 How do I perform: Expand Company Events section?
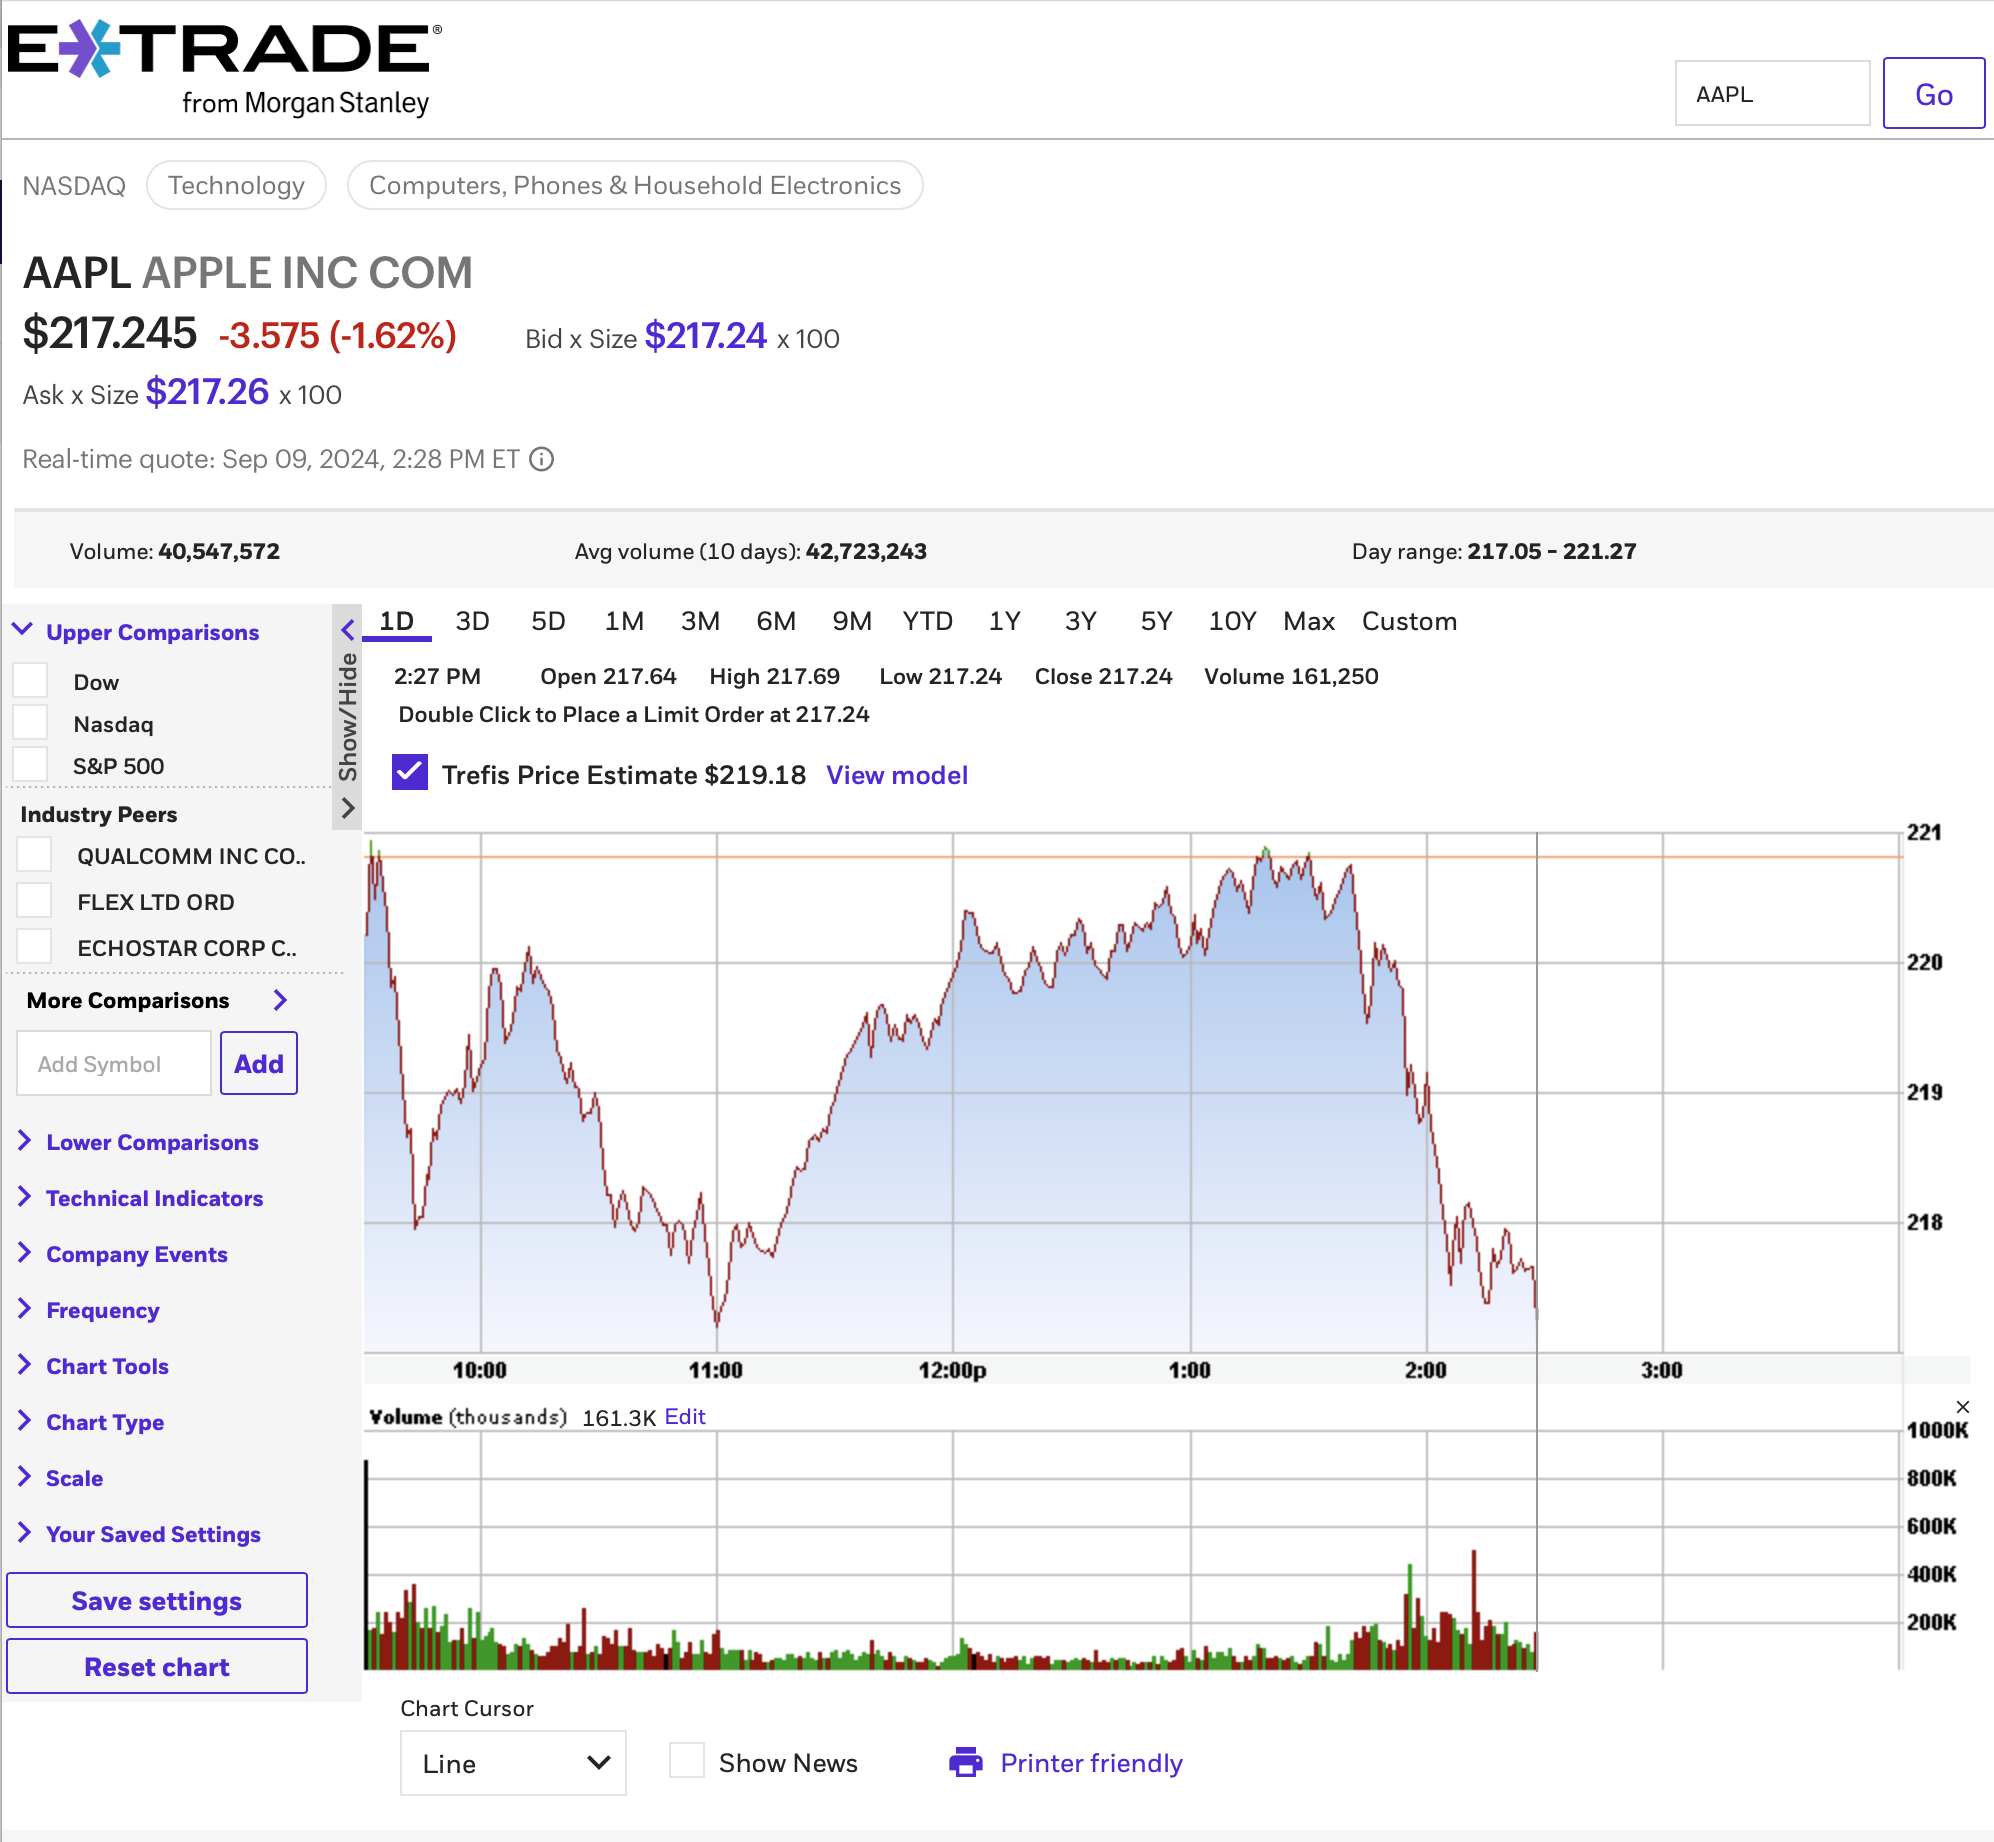[x=122, y=1254]
